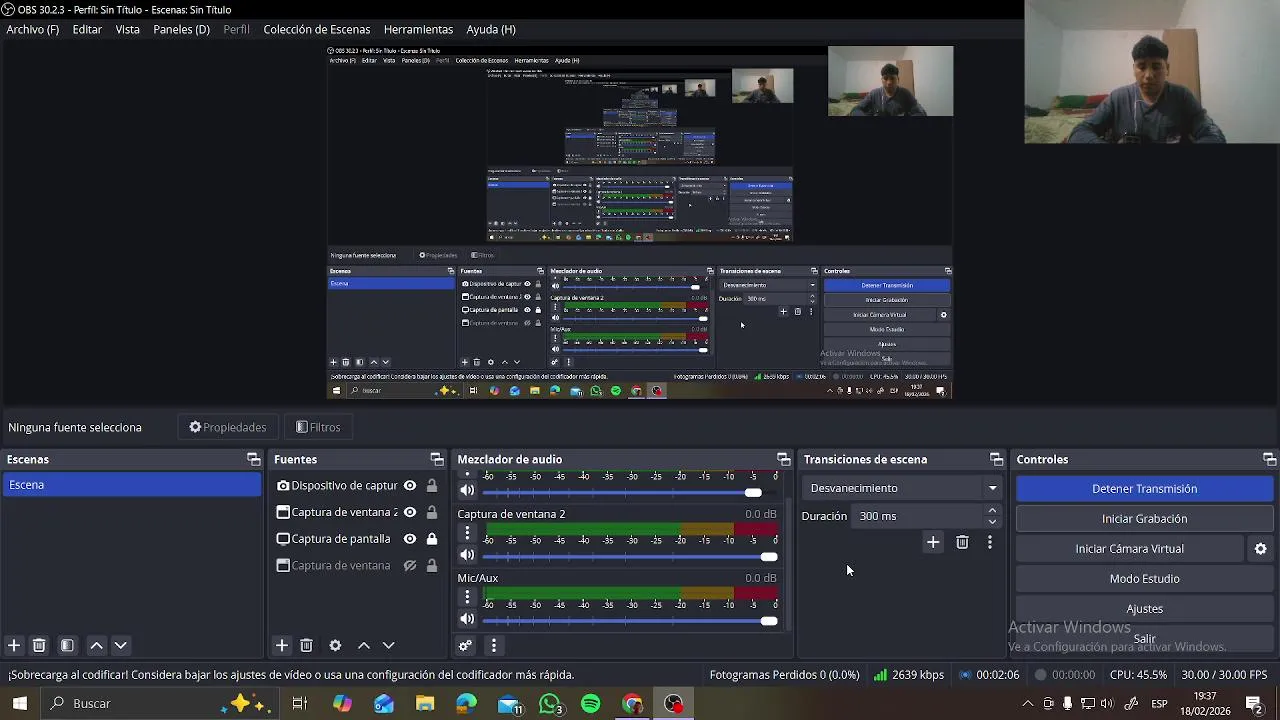Hide the Captura de pantalla source
Image resolution: width=1280 pixels, height=720 pixels.
[x=410, y=539]
